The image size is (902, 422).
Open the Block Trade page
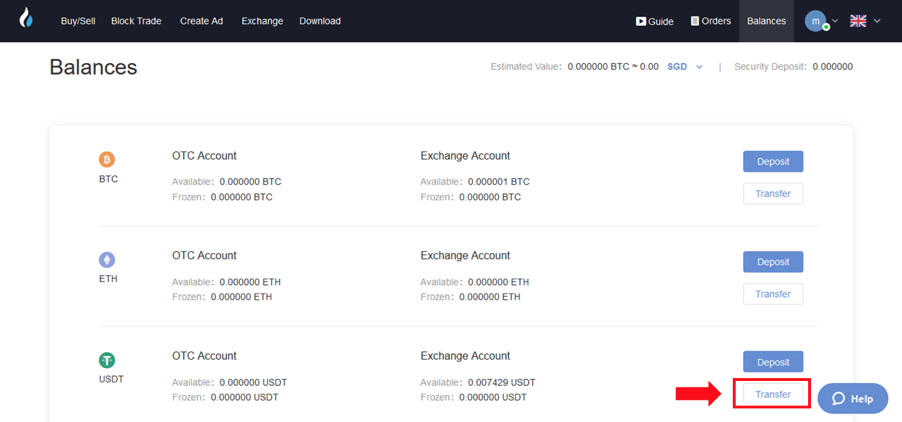coord(136,21)
